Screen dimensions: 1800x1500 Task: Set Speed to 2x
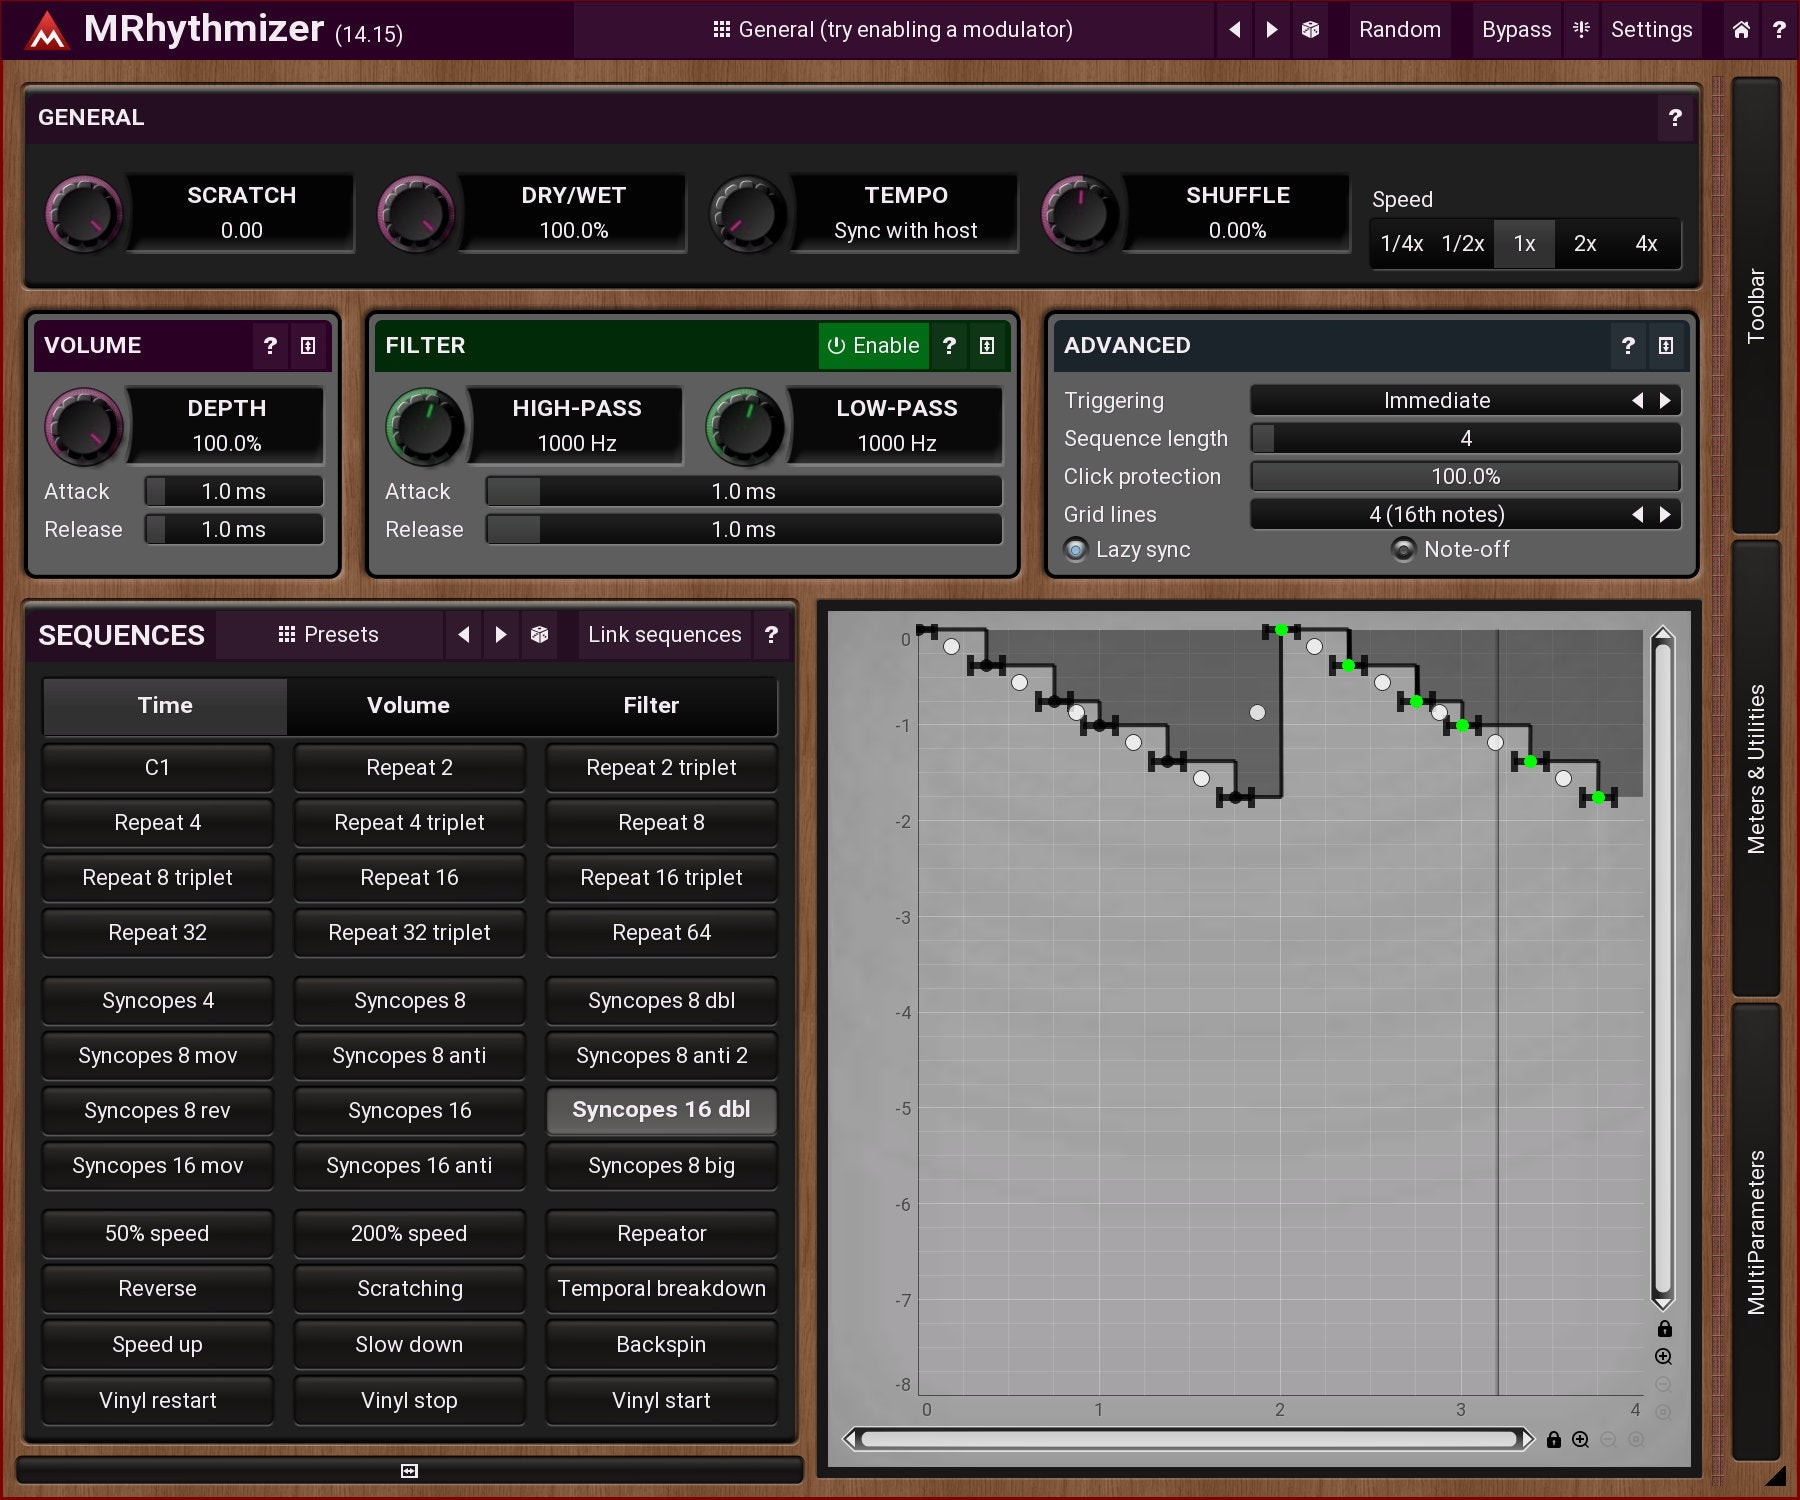pos(1585,244)
